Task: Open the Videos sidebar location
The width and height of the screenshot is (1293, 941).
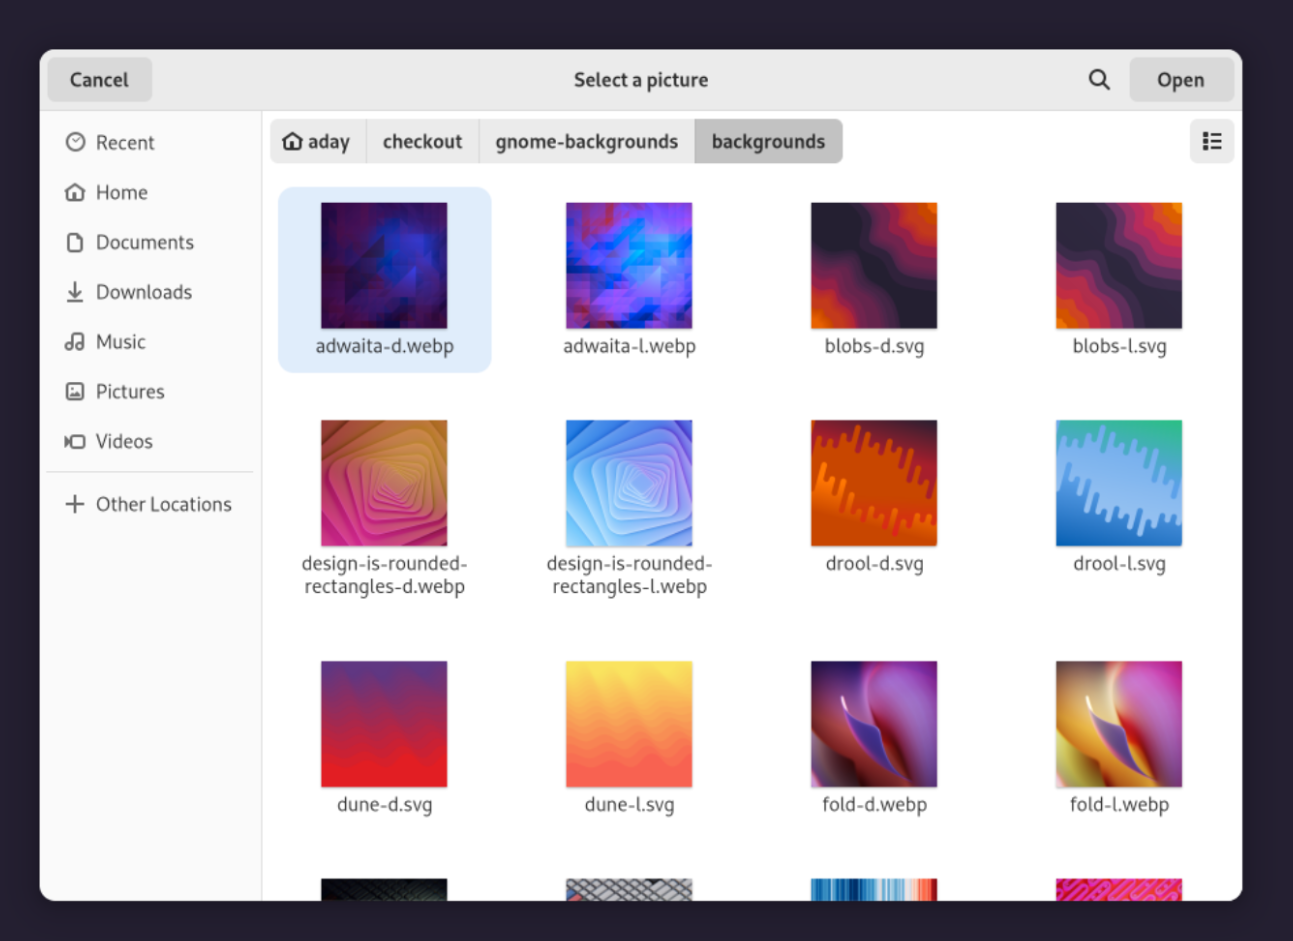Action: pyautogui.click(x=150, y=441)
